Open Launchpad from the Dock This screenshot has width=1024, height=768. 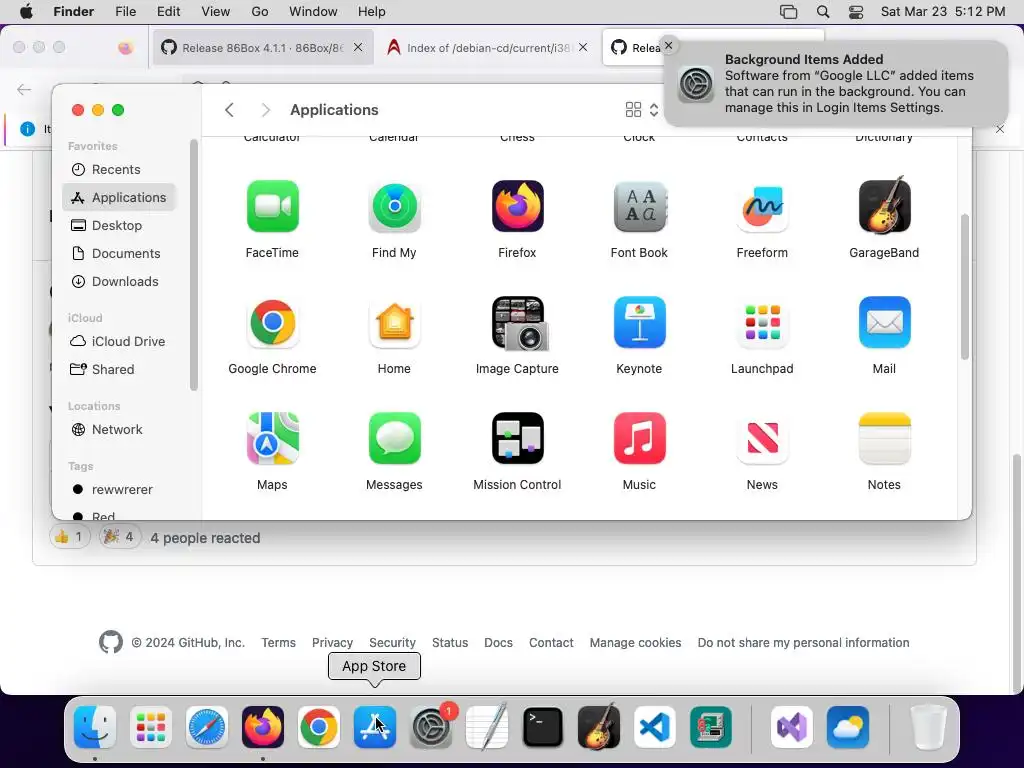point(151,727)
